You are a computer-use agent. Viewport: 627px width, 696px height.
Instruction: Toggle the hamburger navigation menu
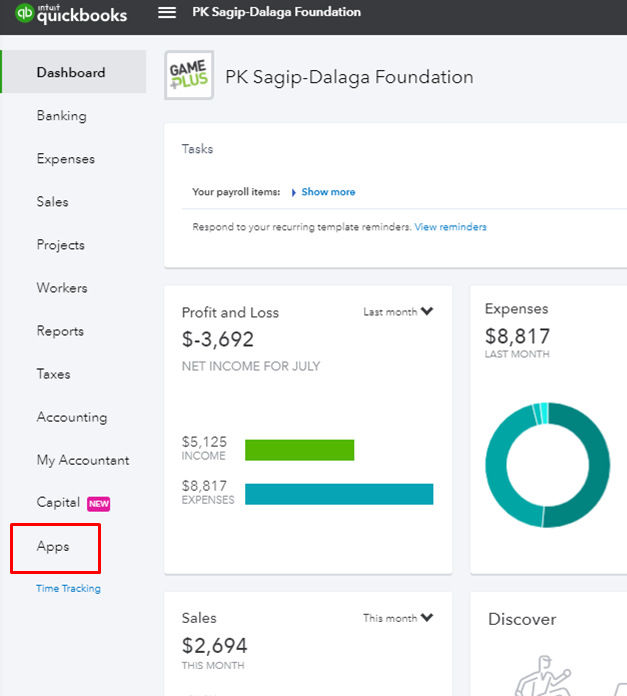[168, 13]
